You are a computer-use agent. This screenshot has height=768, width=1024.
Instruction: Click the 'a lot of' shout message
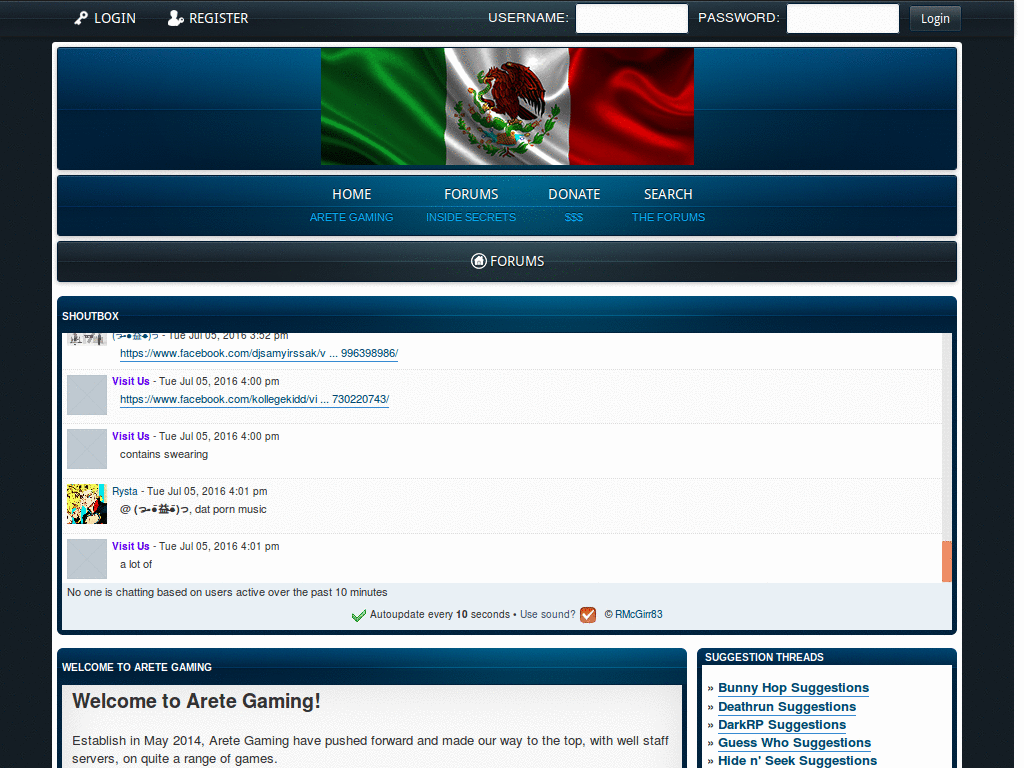click(x=136, y=564)
